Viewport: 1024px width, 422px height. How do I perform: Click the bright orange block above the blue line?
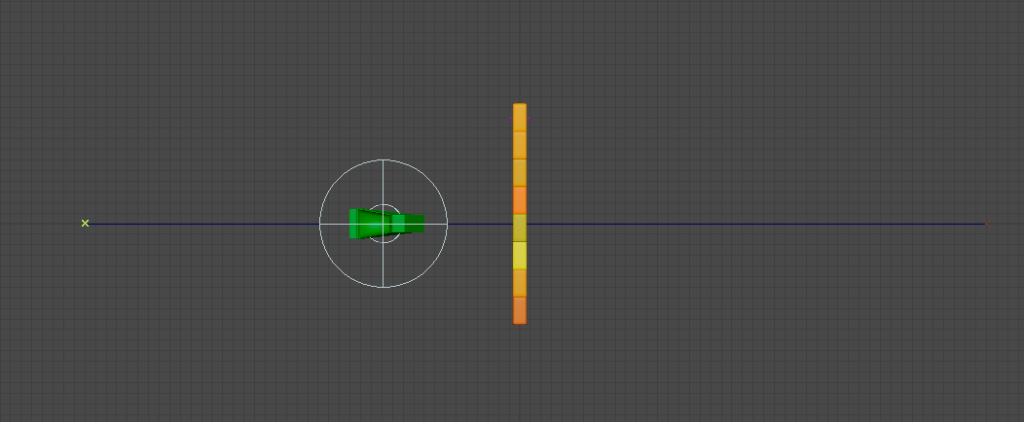pyautogui.click(x=520, y=199)
